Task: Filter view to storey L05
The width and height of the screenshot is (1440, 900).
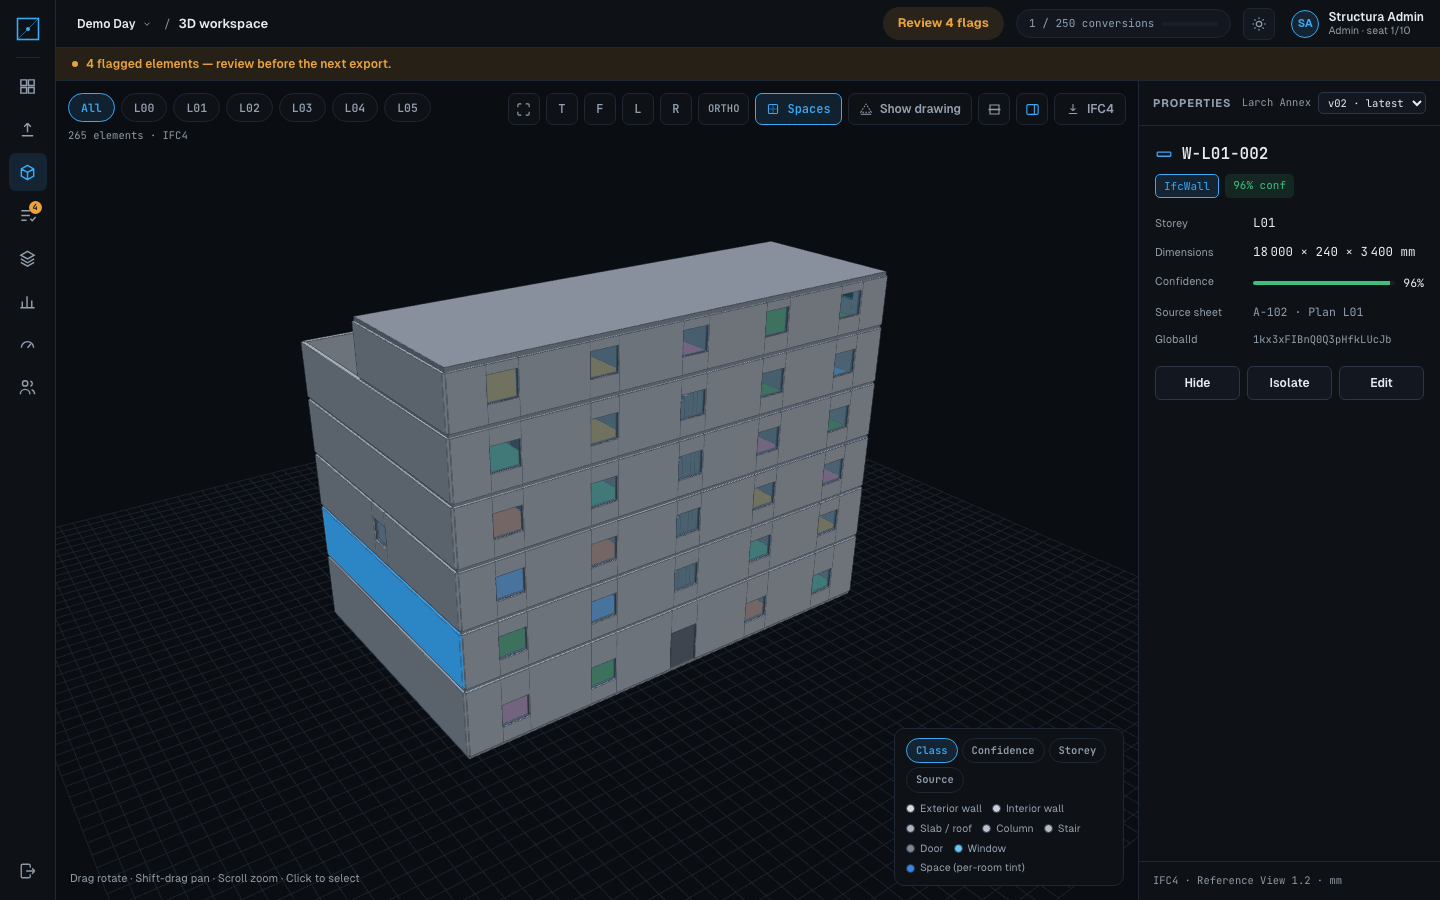Action: 407,108
